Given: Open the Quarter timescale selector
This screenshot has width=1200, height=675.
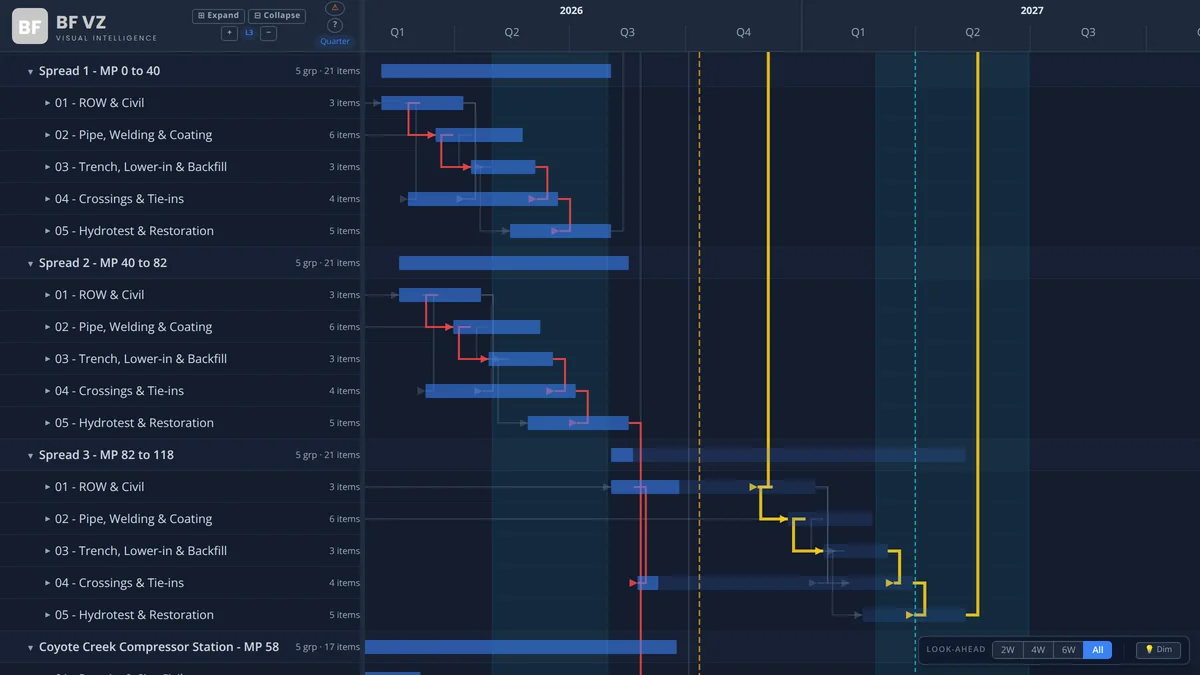Looking at the screenshot, I should tap(335, 41).
